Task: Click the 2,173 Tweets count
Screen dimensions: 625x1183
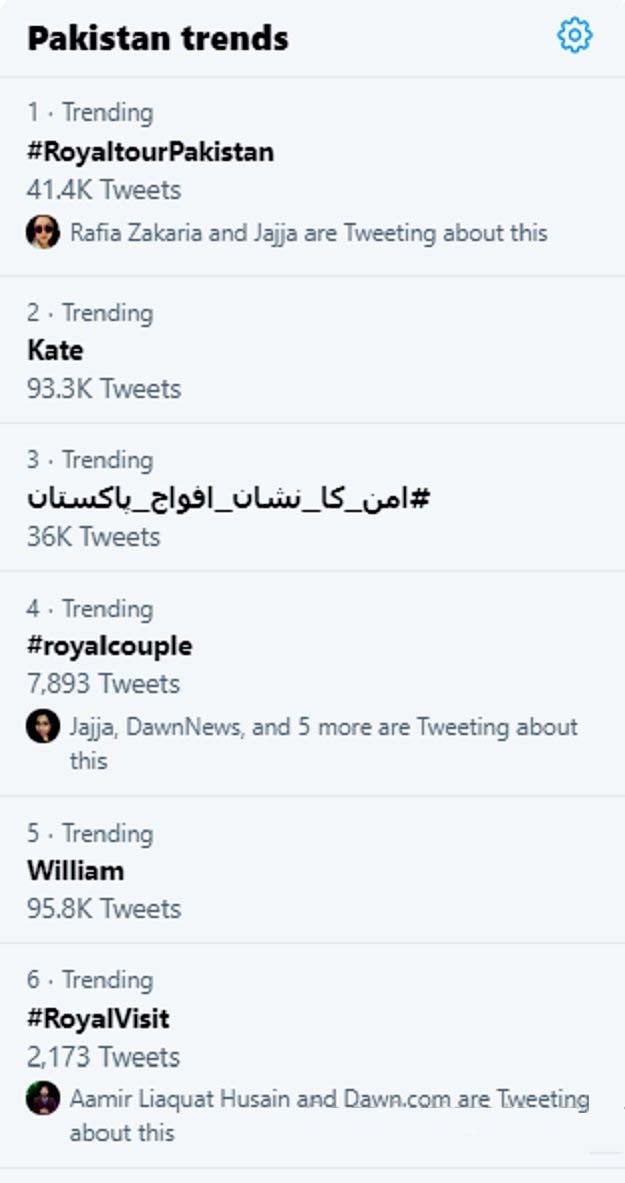Action: tap(104, 1057)
